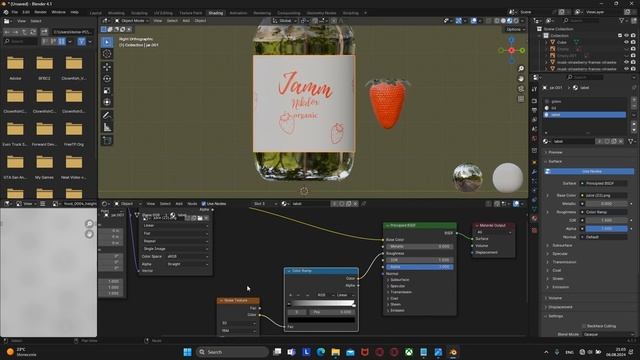
Task: Open node editor Add menu
Action: (x=179, y=204)
